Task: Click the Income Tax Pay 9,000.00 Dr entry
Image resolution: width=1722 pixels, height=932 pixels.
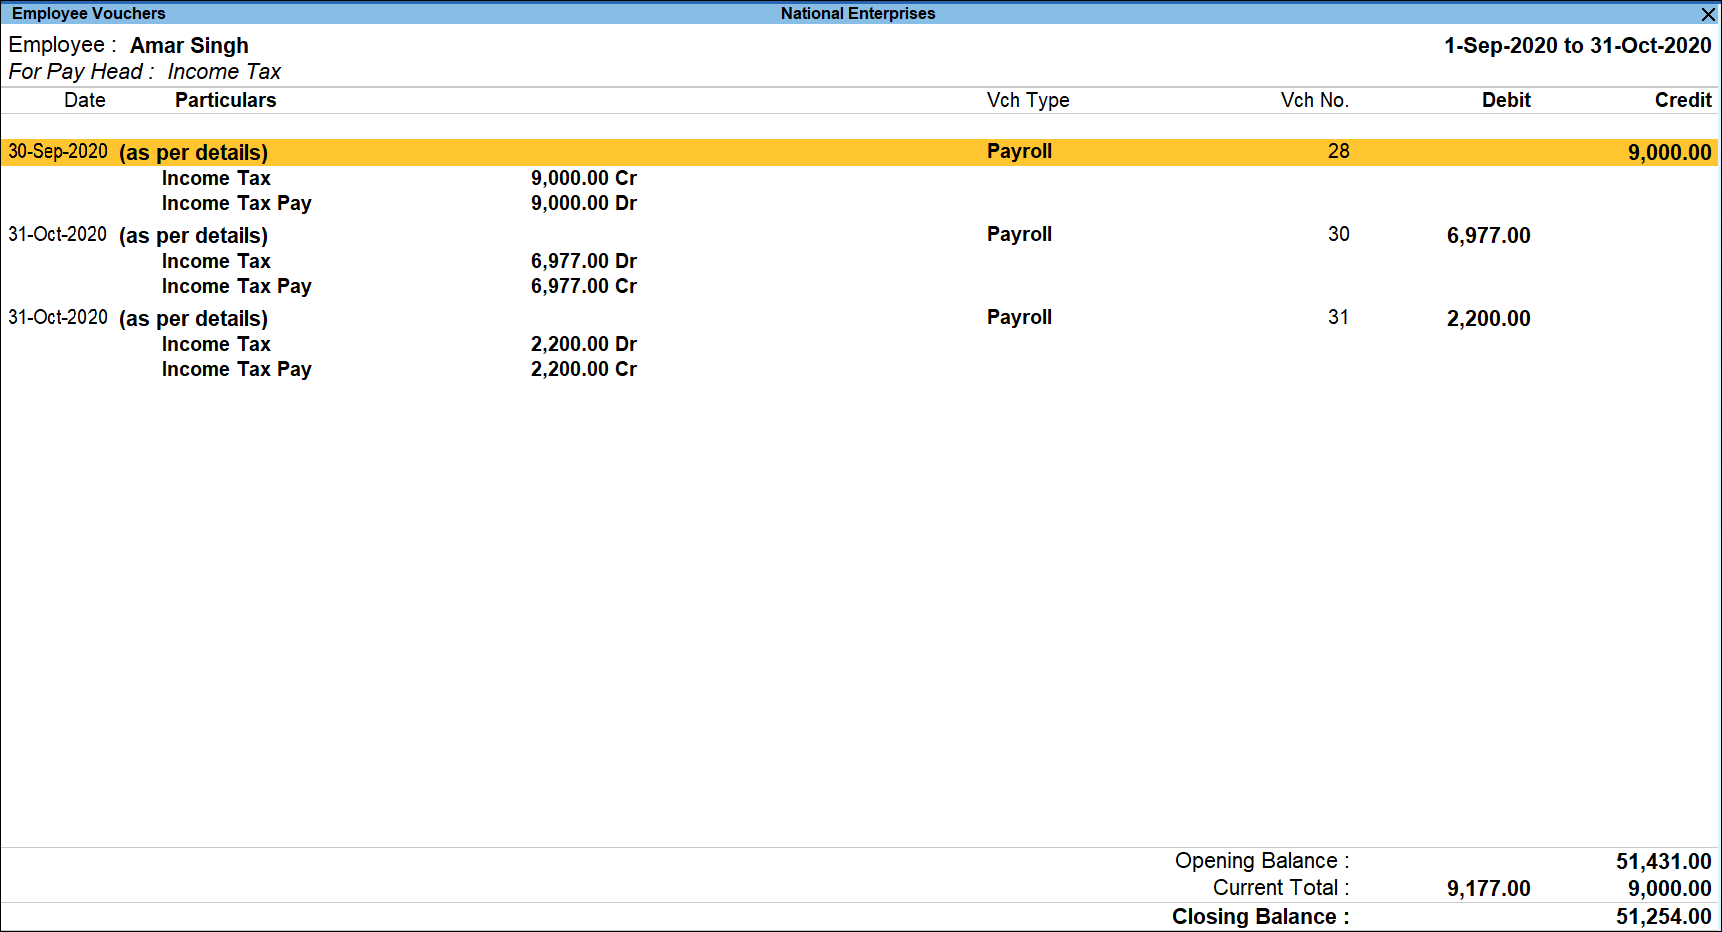Action: tap(583, 203)
